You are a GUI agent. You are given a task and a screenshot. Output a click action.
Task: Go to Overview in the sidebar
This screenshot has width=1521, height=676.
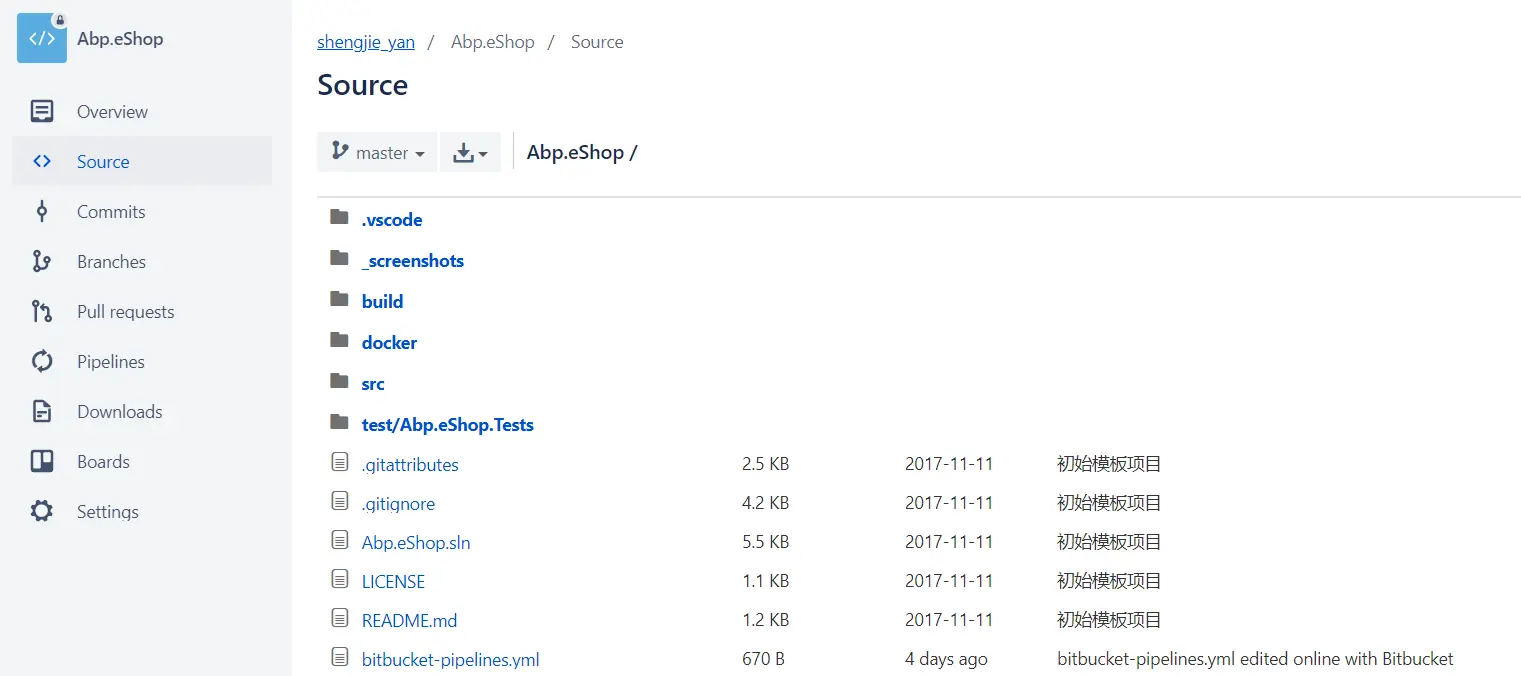(142, 111)
